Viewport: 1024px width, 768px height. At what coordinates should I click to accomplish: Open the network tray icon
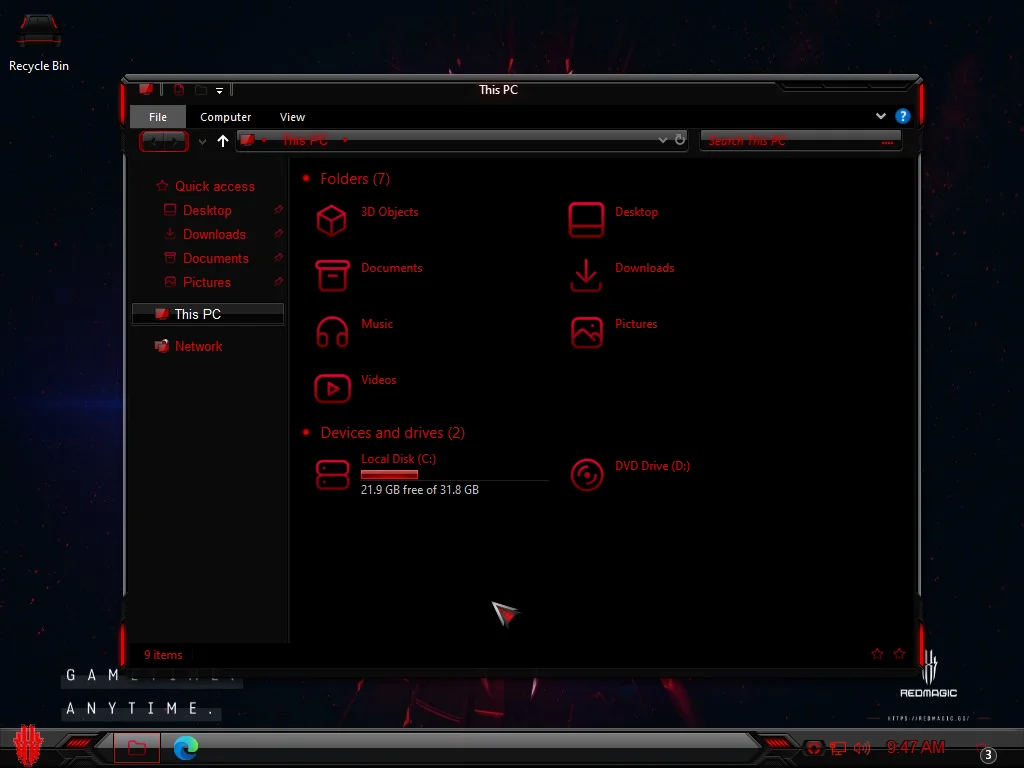(838, 748)
